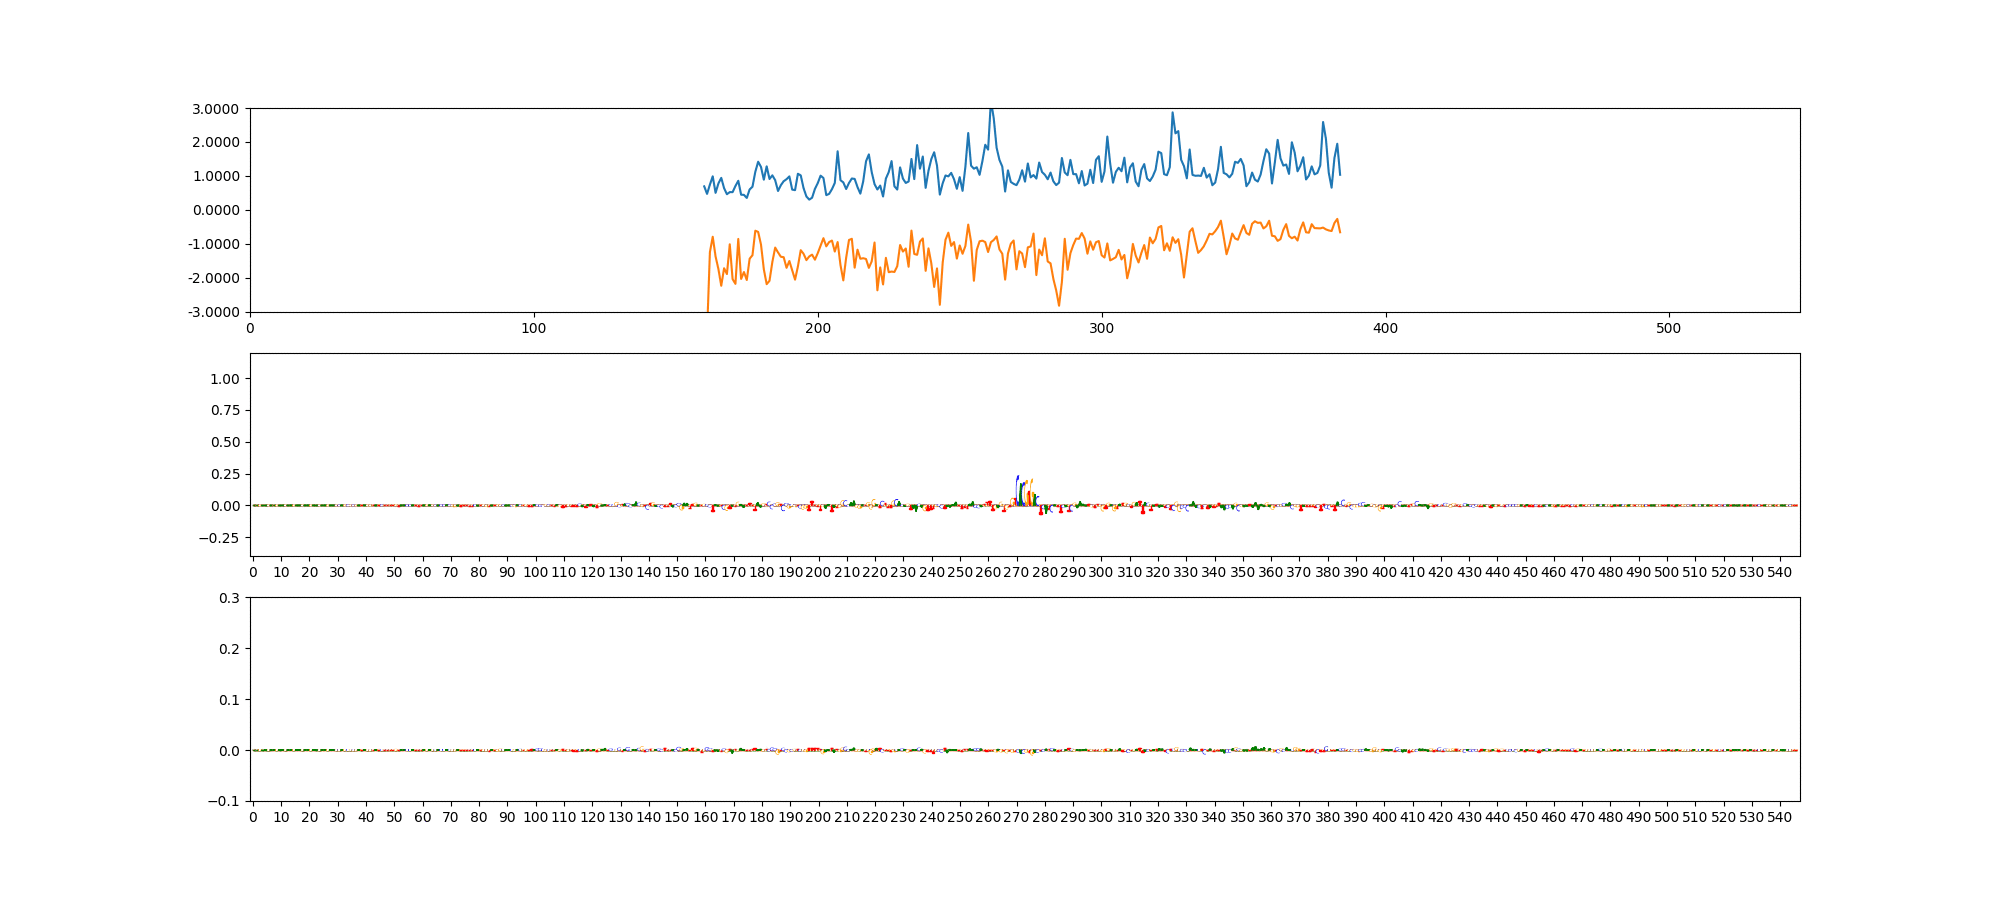The height and width of the screenshot is (900, 2000).
Task: Click the 400 x-axis tick label in top plot
Action: coord(1385,328)
